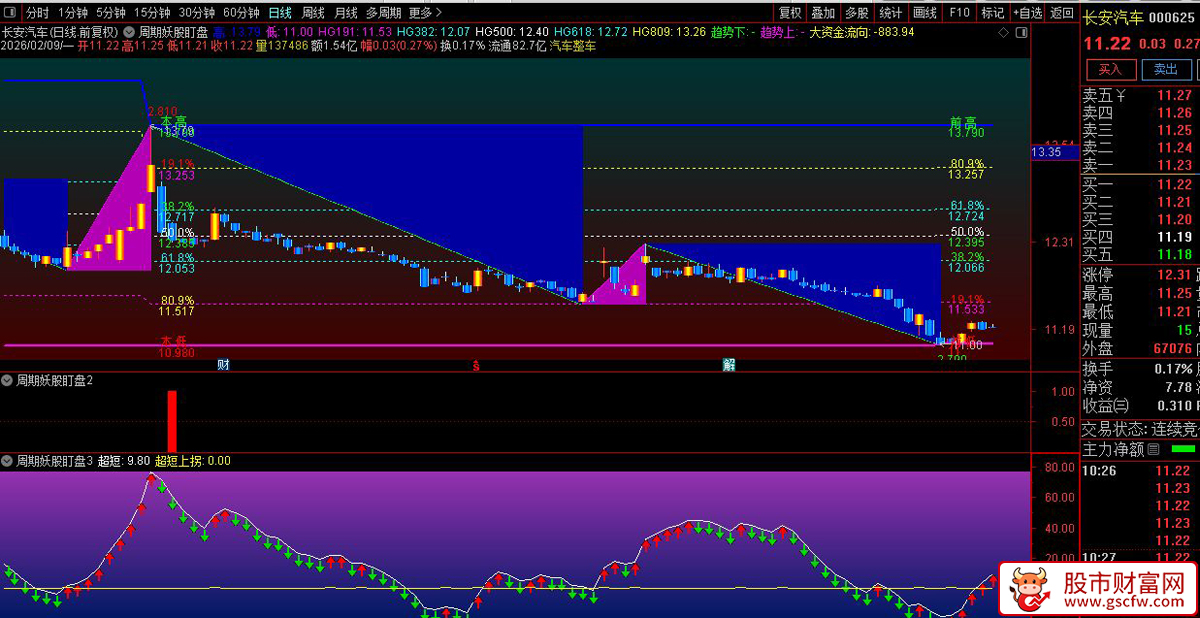Click the 解 unlock event marker
The image size is (1200, 618).
click(x=730, y=365)
